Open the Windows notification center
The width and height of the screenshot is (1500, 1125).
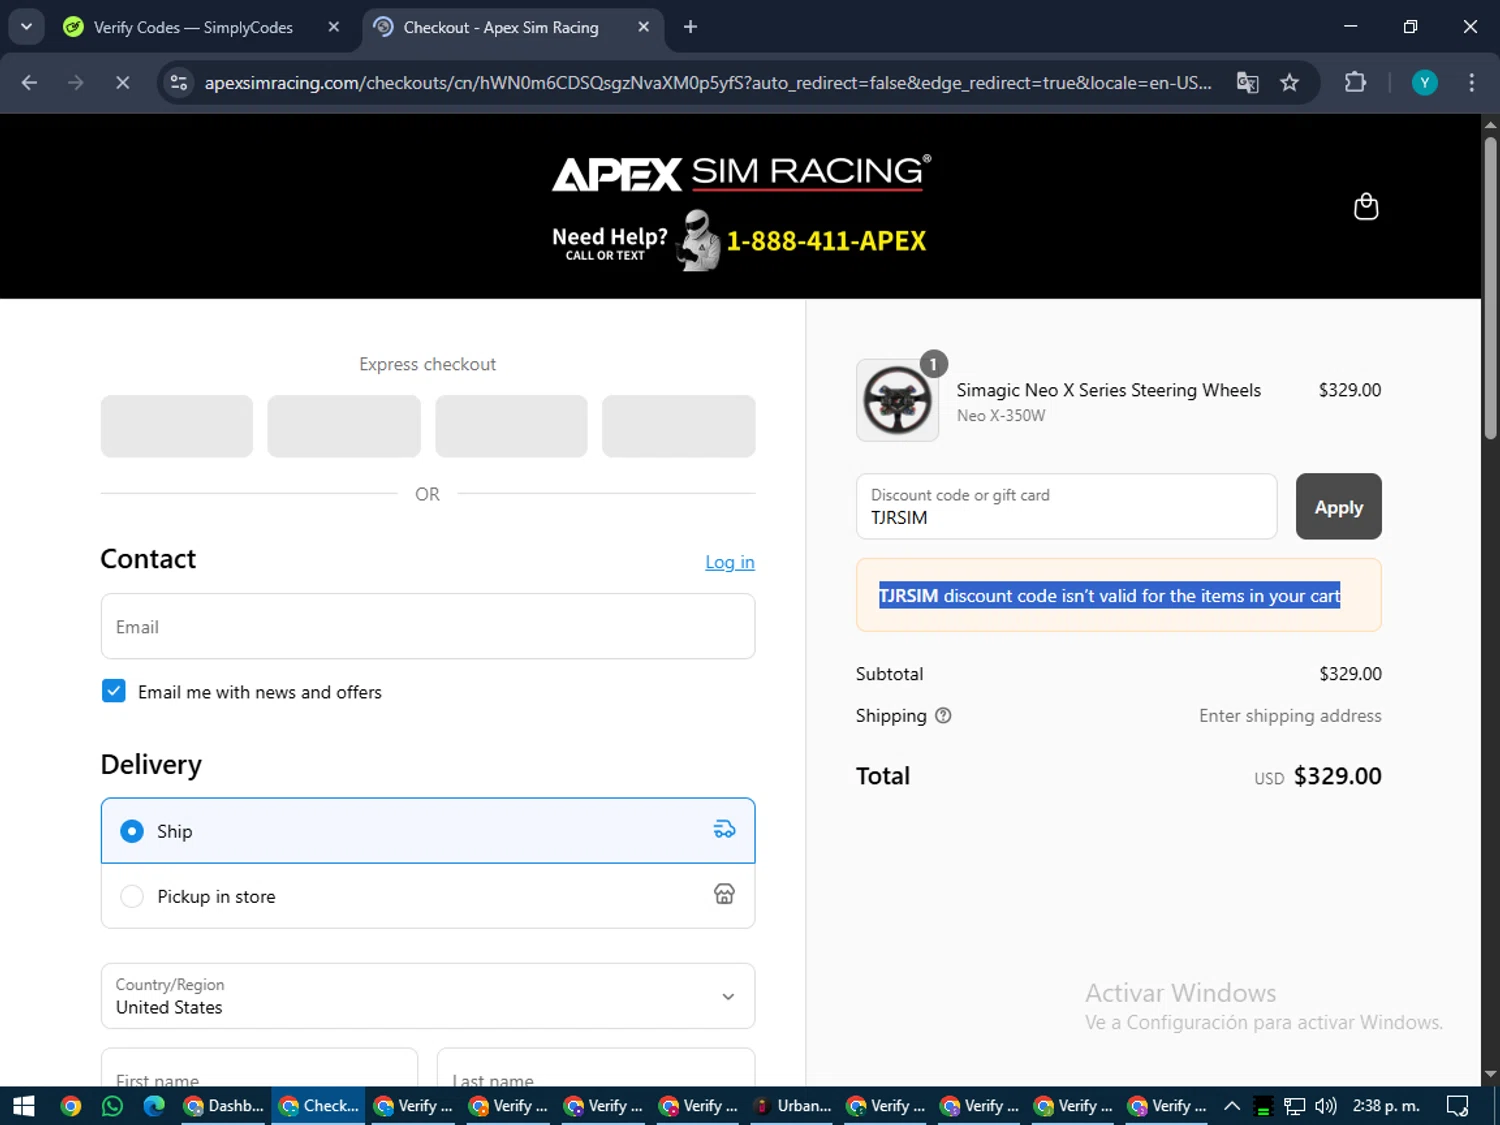[1458, 1106]
